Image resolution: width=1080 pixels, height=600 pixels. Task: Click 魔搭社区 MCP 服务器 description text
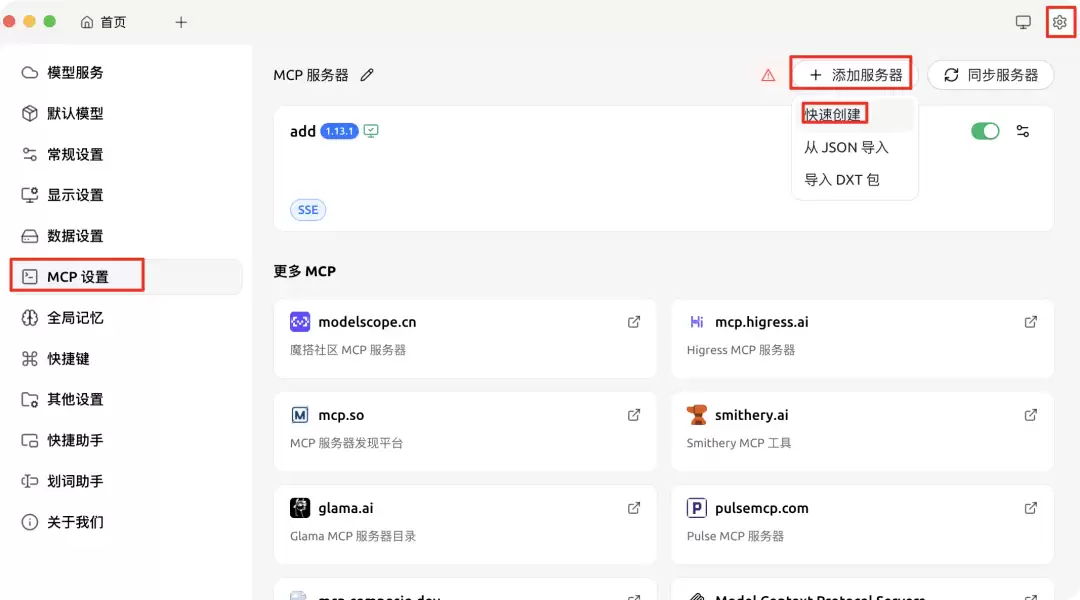click(348, 350)
